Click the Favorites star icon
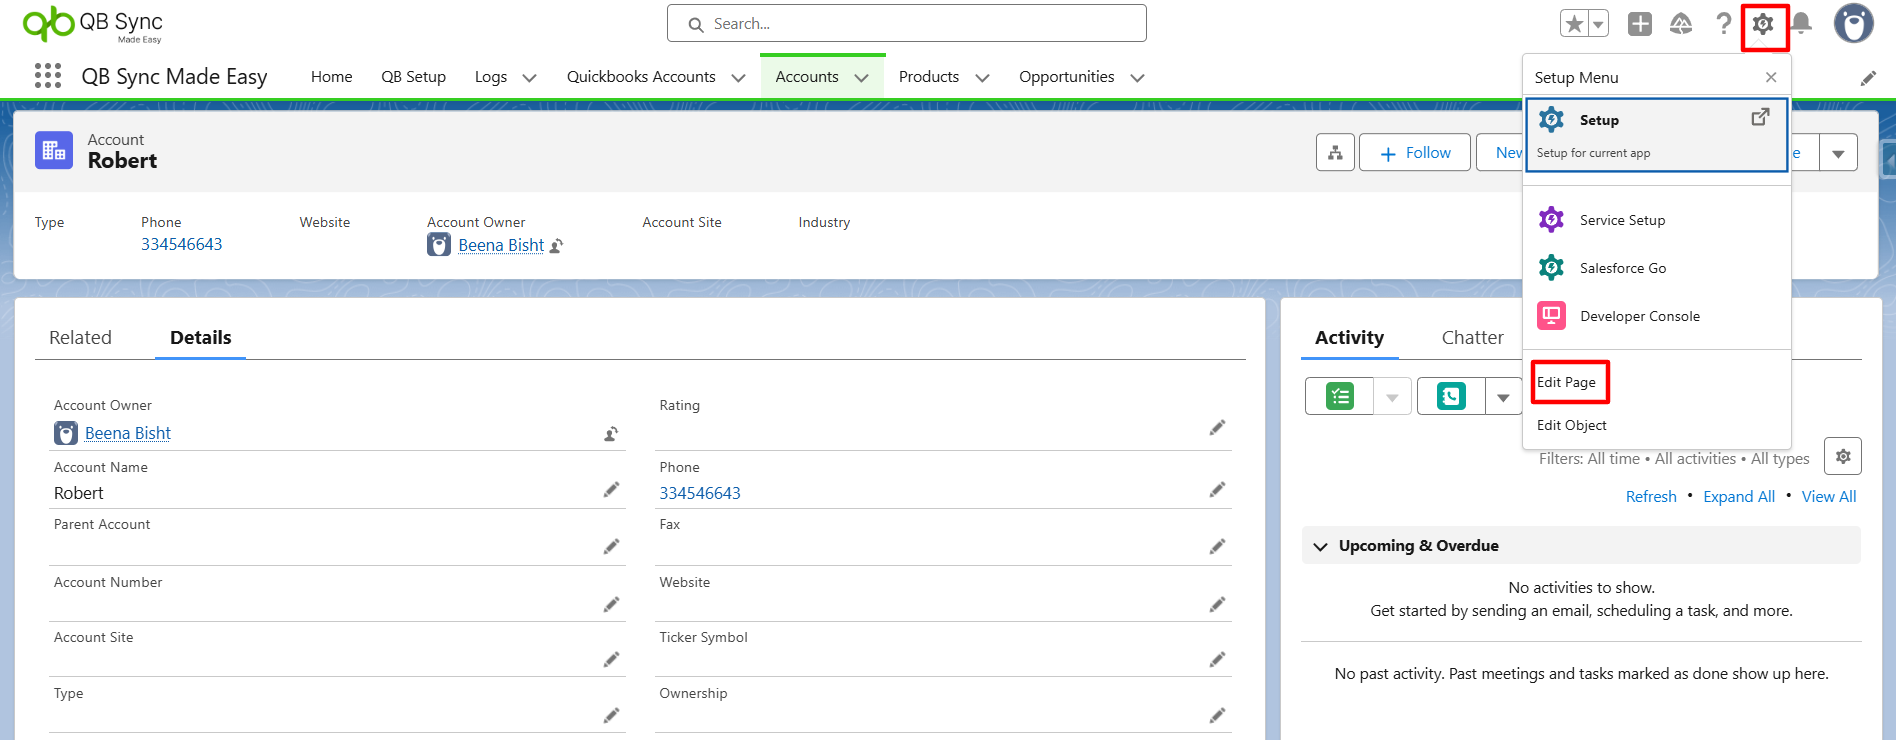 pyautogui.click(x=1575, y=24)
